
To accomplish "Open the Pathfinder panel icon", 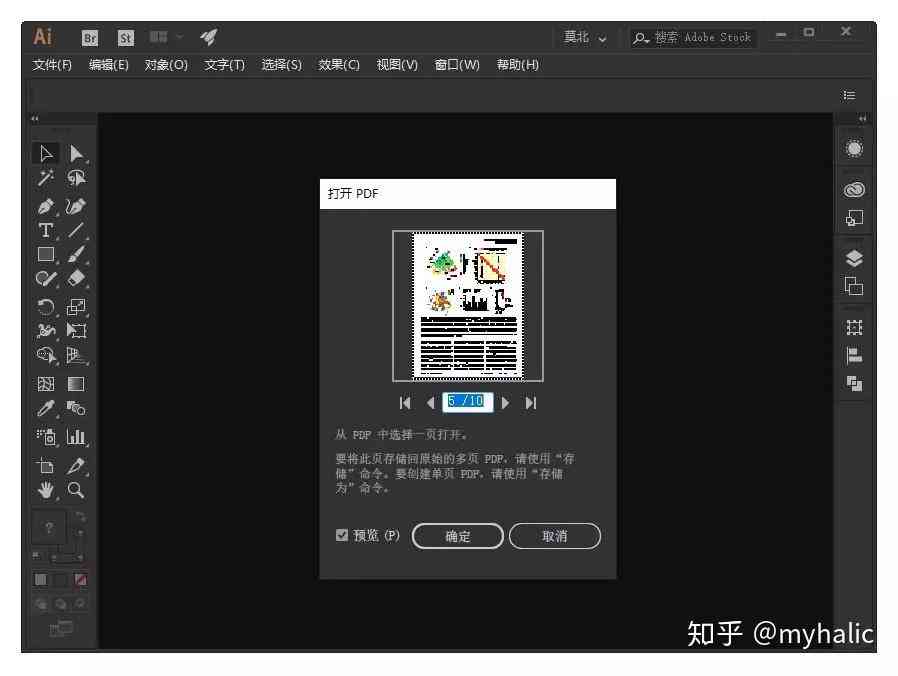I will 854,383.
